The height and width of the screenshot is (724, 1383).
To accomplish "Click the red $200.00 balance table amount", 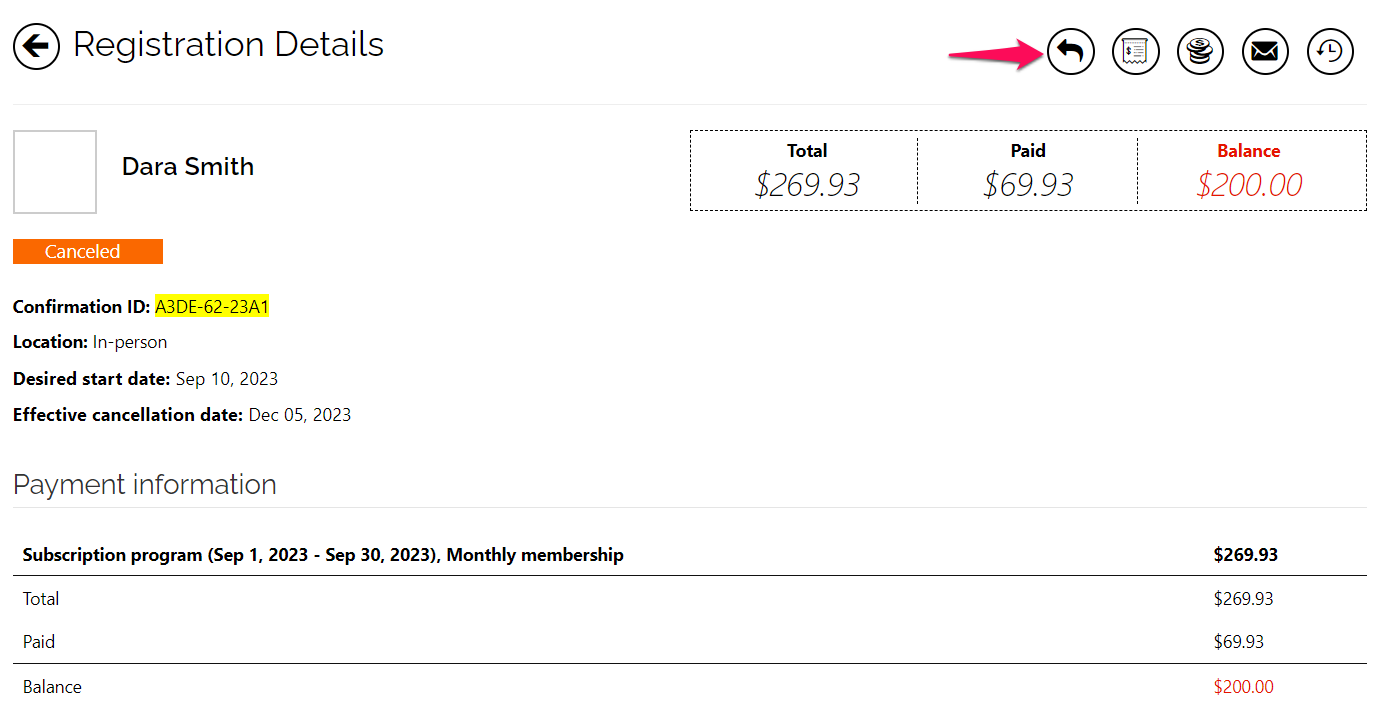I will tap(1243, 687).
